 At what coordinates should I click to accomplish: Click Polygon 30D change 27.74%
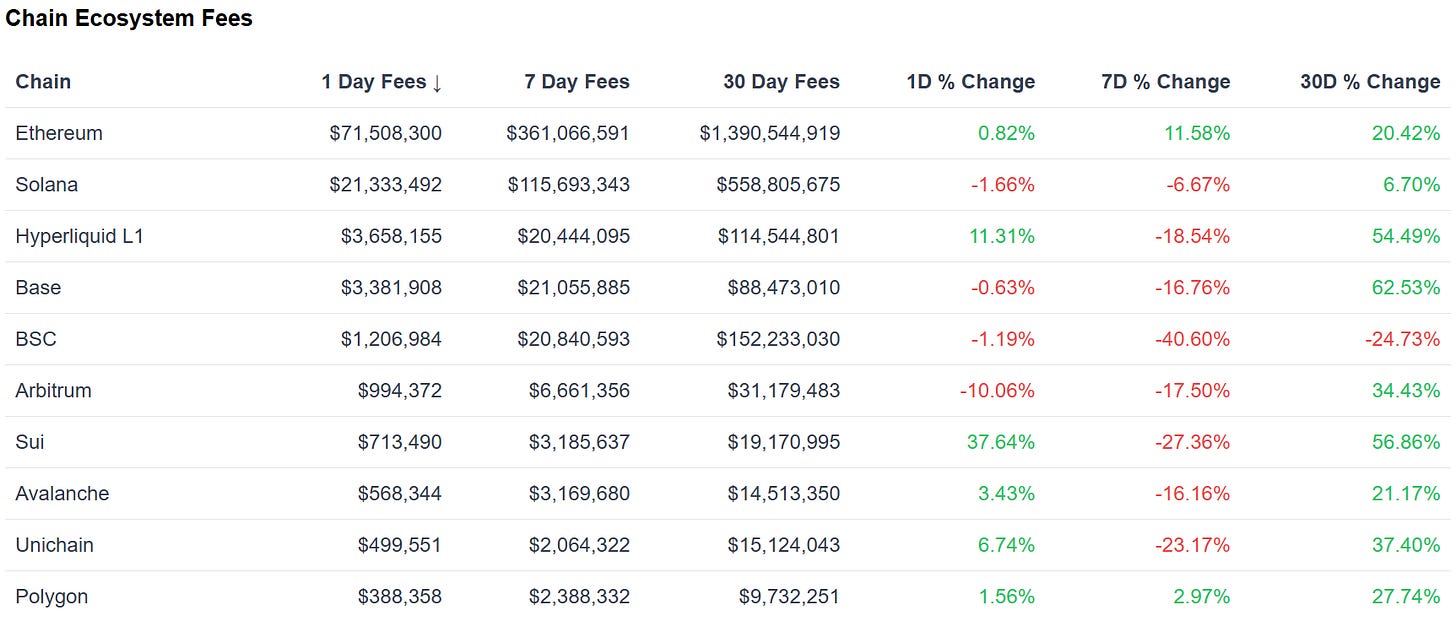1406,597
